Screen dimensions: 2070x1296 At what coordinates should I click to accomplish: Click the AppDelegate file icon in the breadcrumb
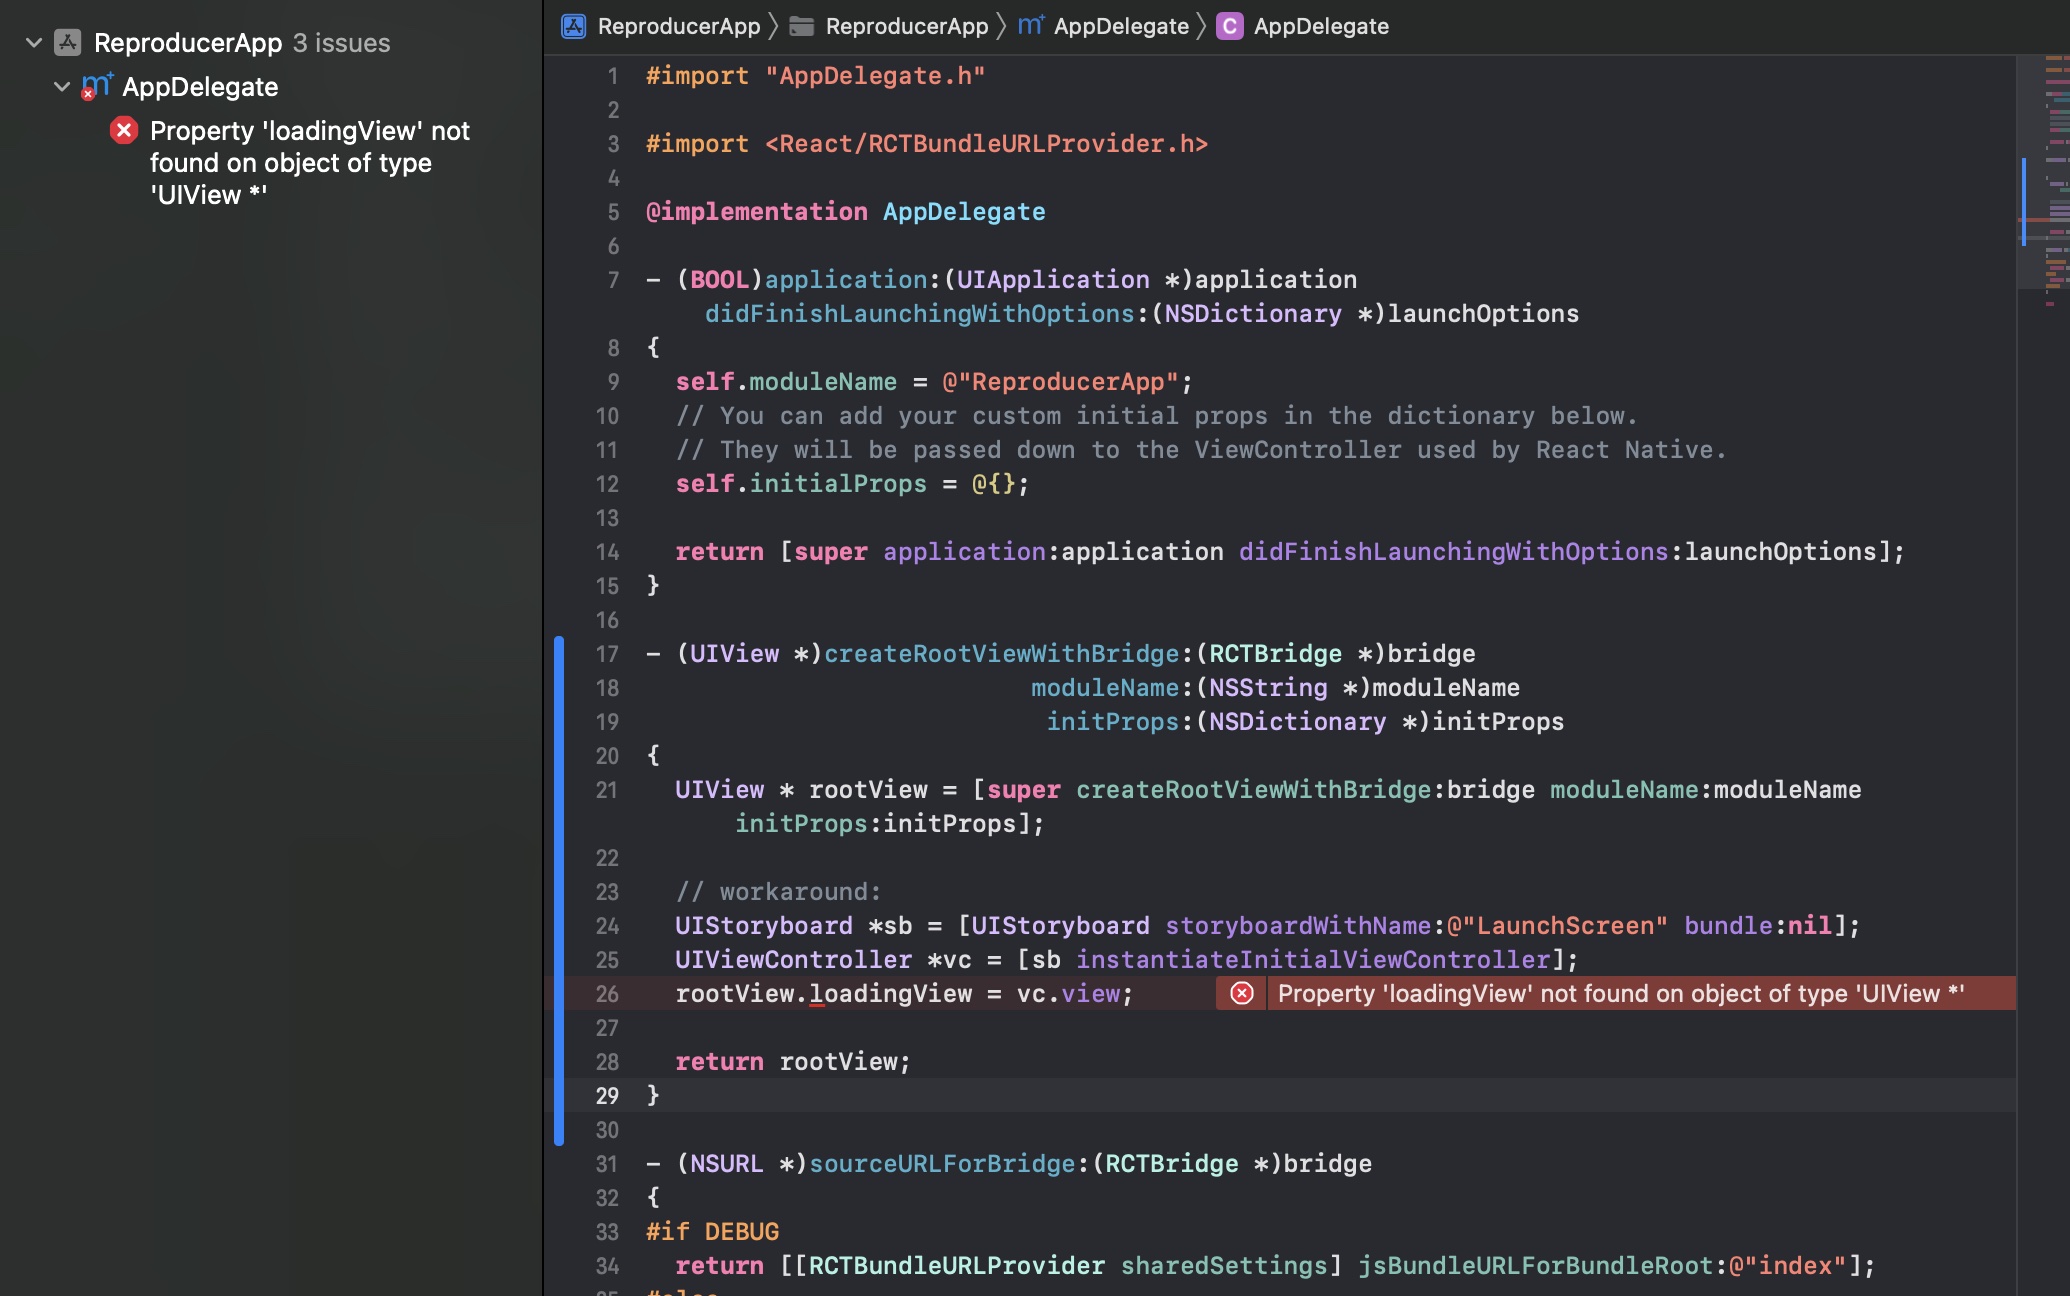[1029, 26]
